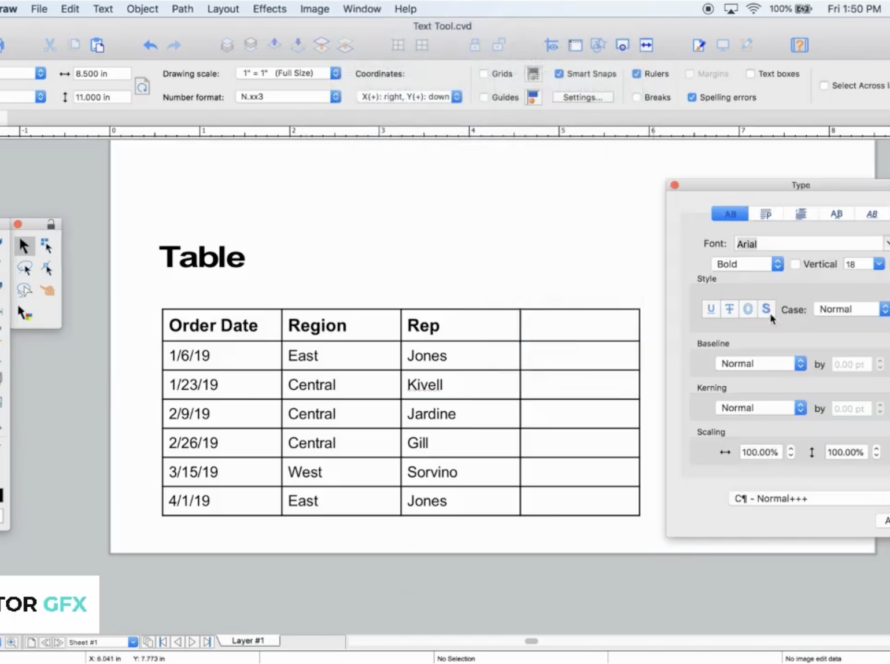
Task: Click the zoom magnifier icon at bottom left
Action: click(12, 642)
